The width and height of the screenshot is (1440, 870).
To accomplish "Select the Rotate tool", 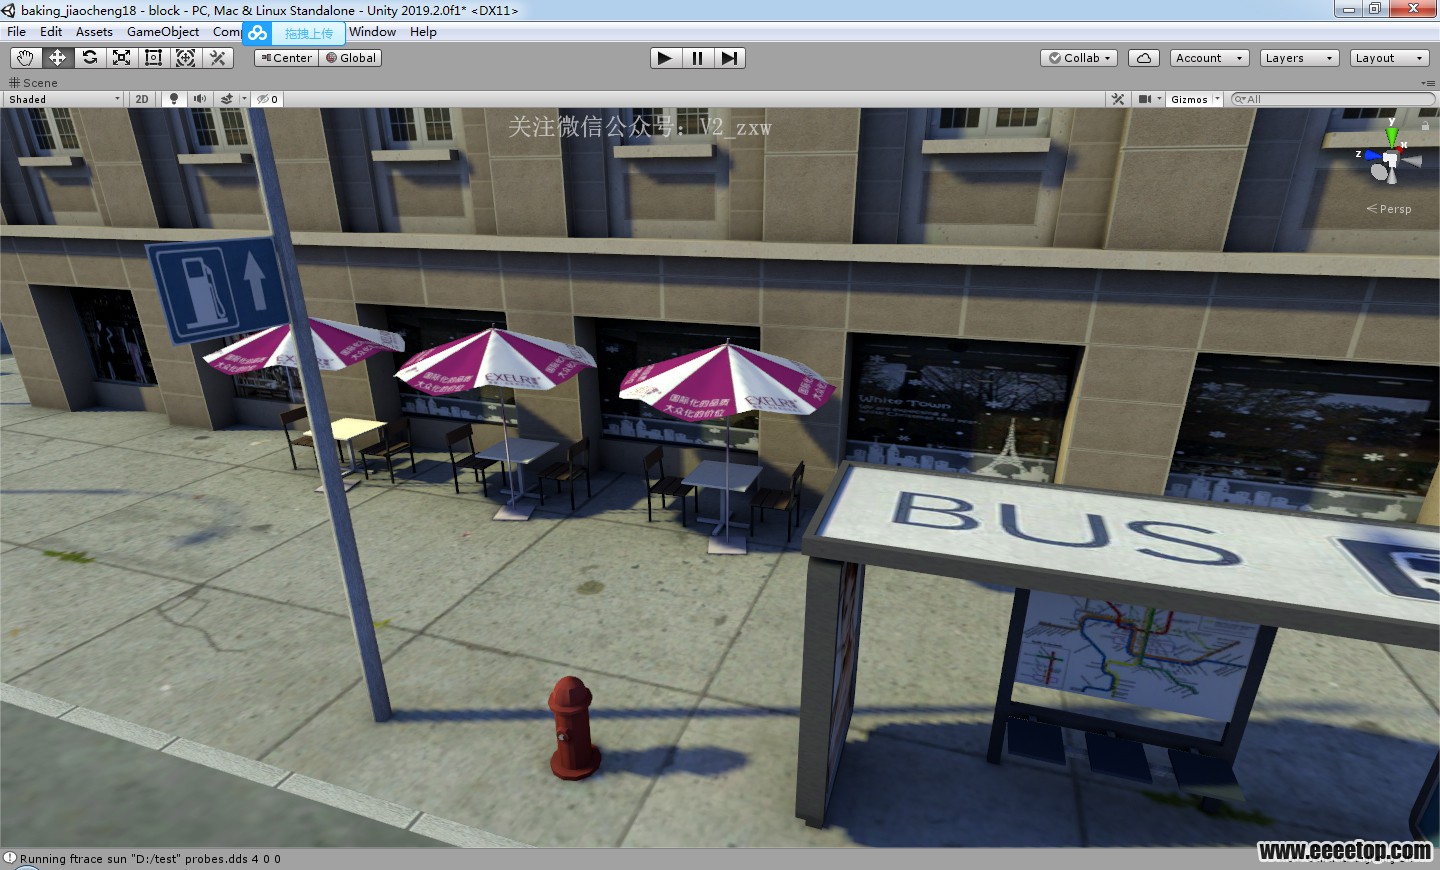I will (x=90, y=58).
